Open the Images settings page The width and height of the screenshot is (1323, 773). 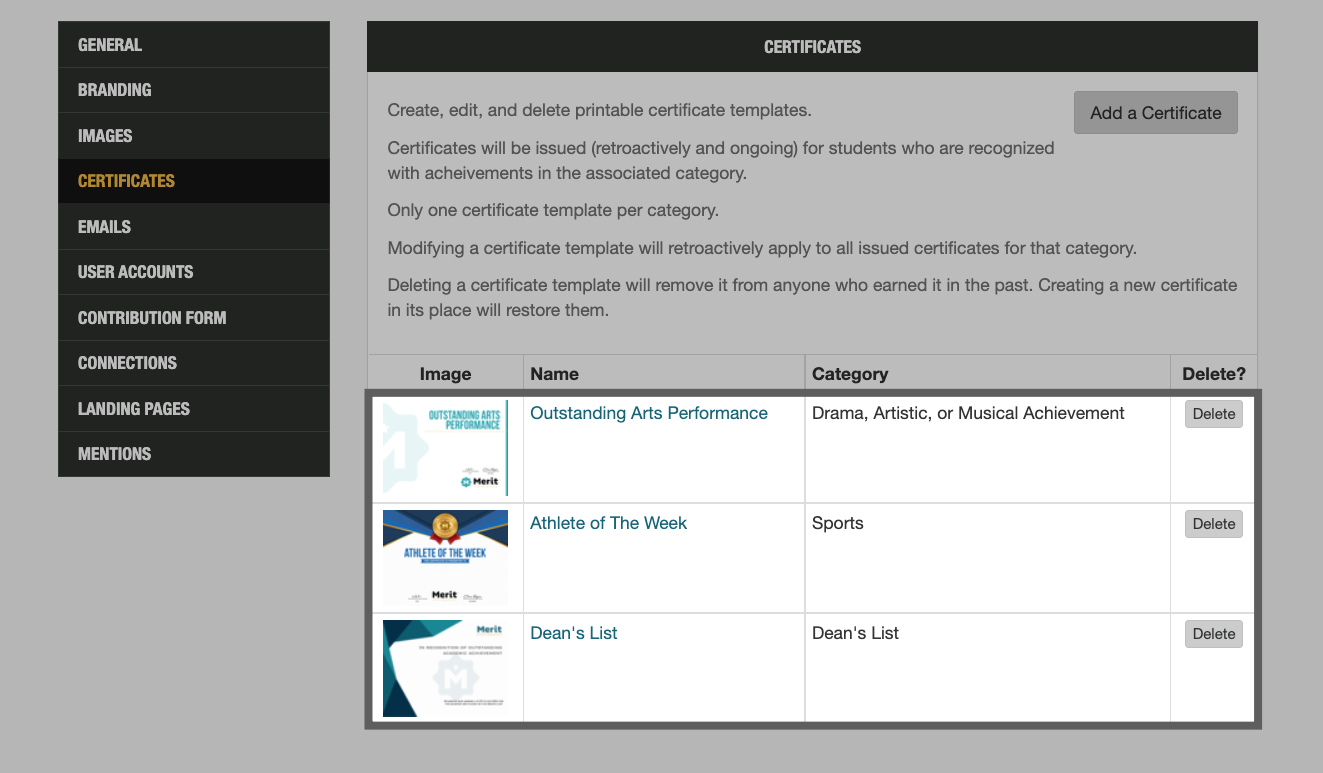point(103,135)
